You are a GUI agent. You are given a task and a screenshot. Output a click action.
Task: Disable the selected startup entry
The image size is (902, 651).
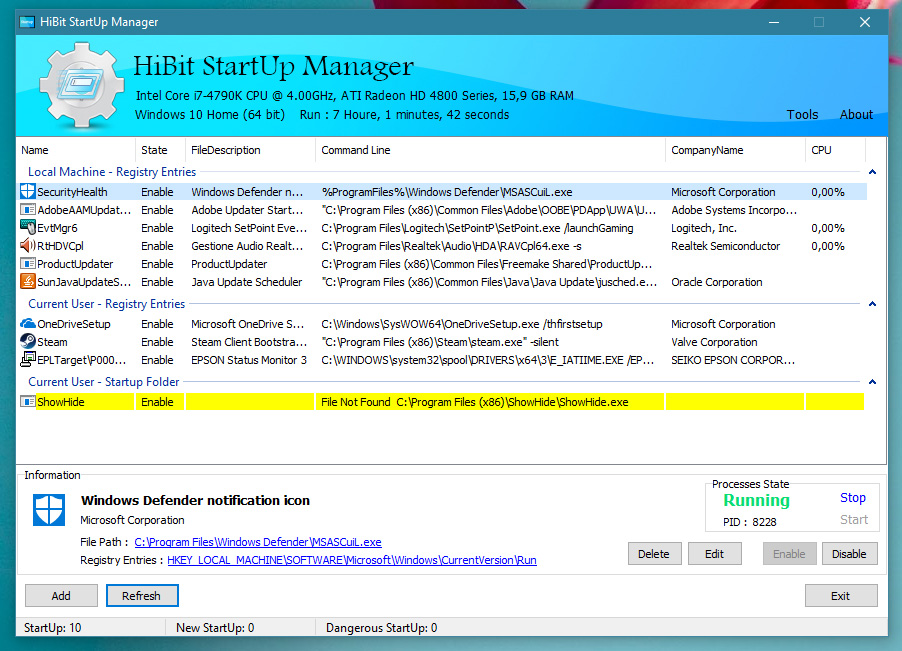coord(849,554)
